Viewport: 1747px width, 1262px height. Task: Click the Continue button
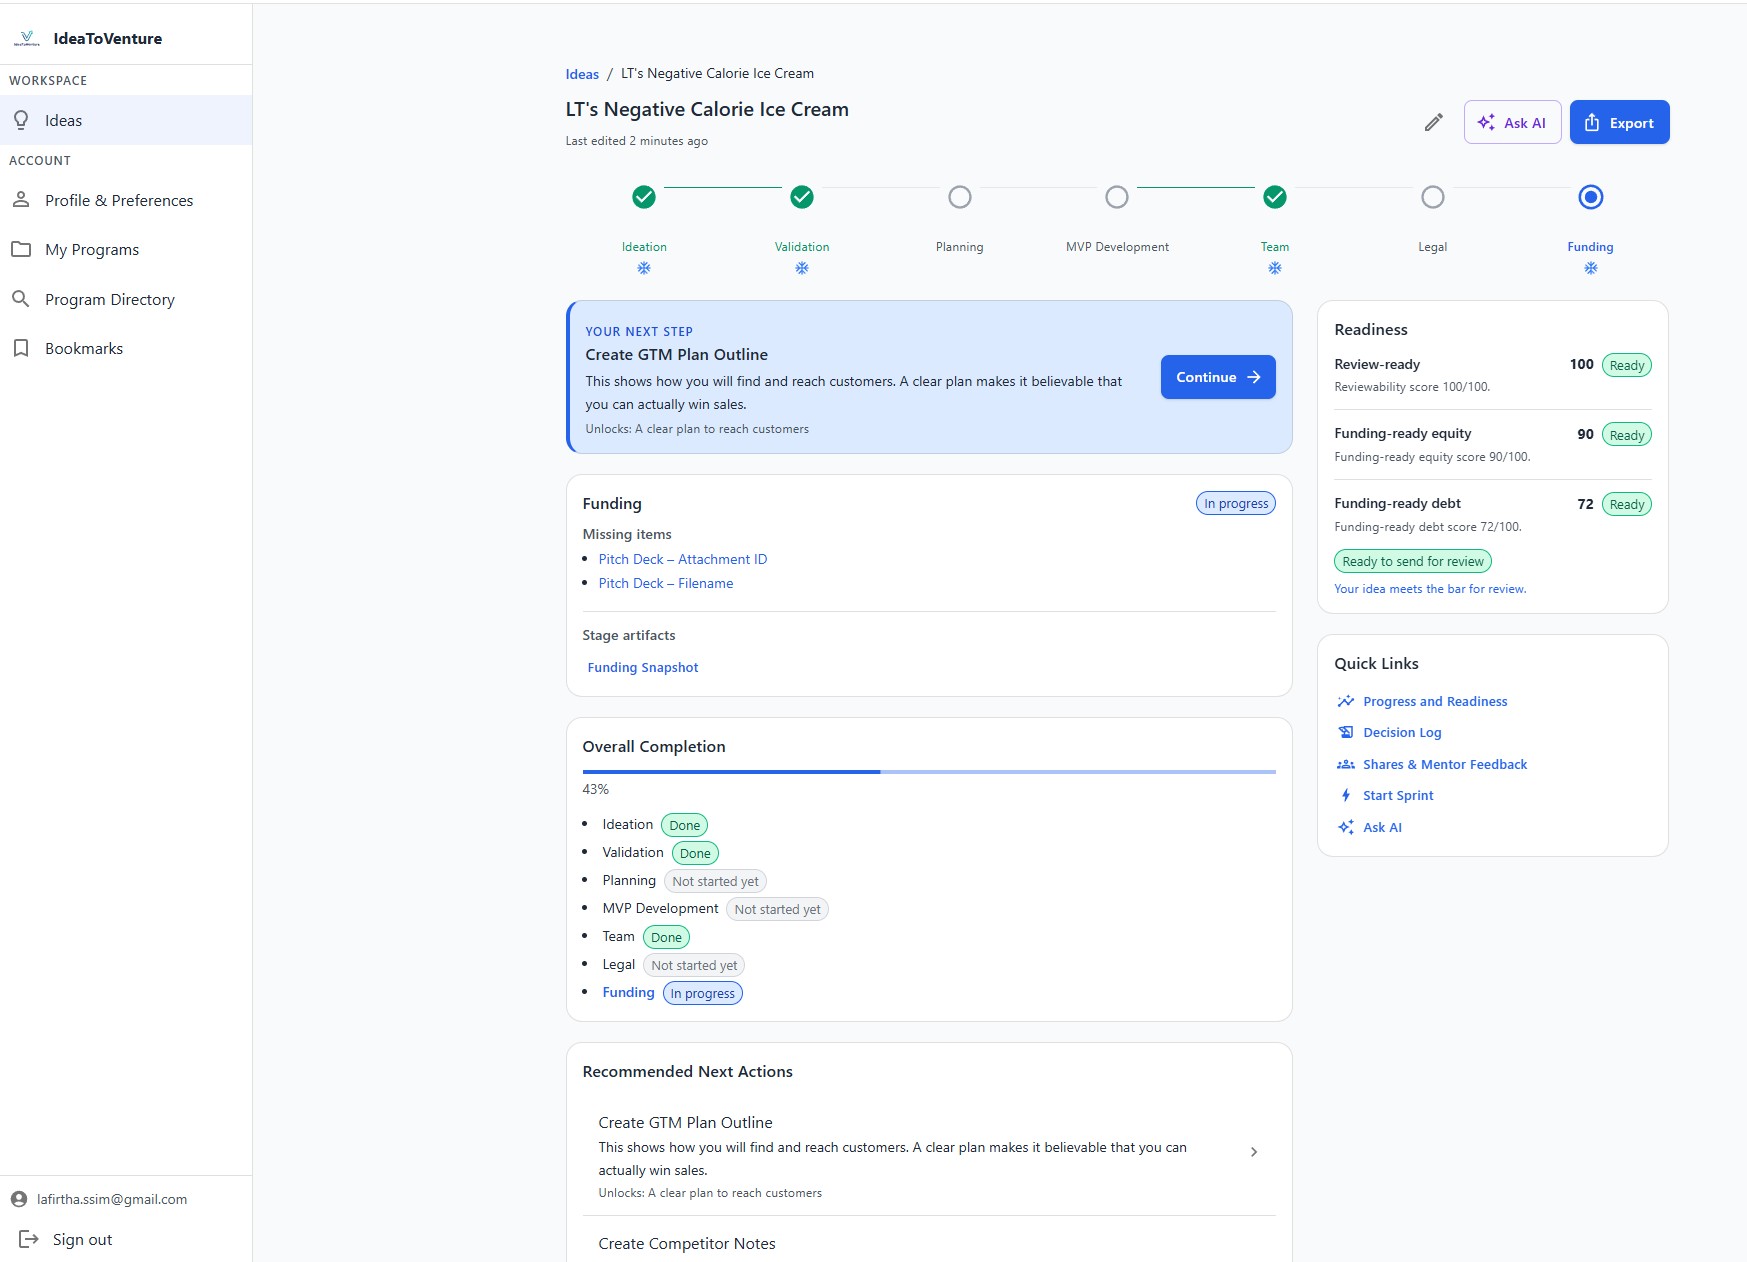click(x=1218, y=377)
